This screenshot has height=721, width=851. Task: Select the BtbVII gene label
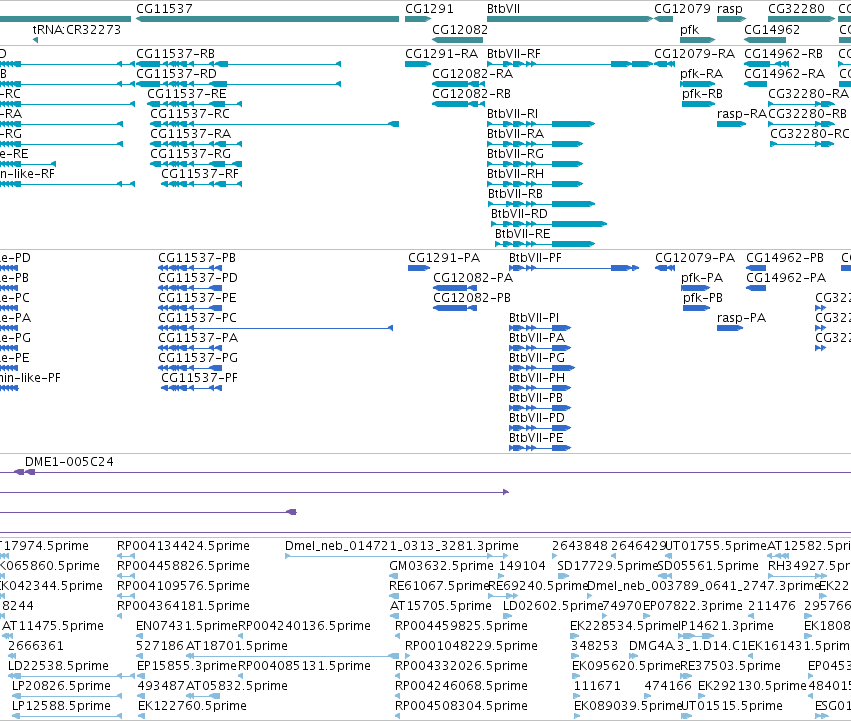pos(503,9)
